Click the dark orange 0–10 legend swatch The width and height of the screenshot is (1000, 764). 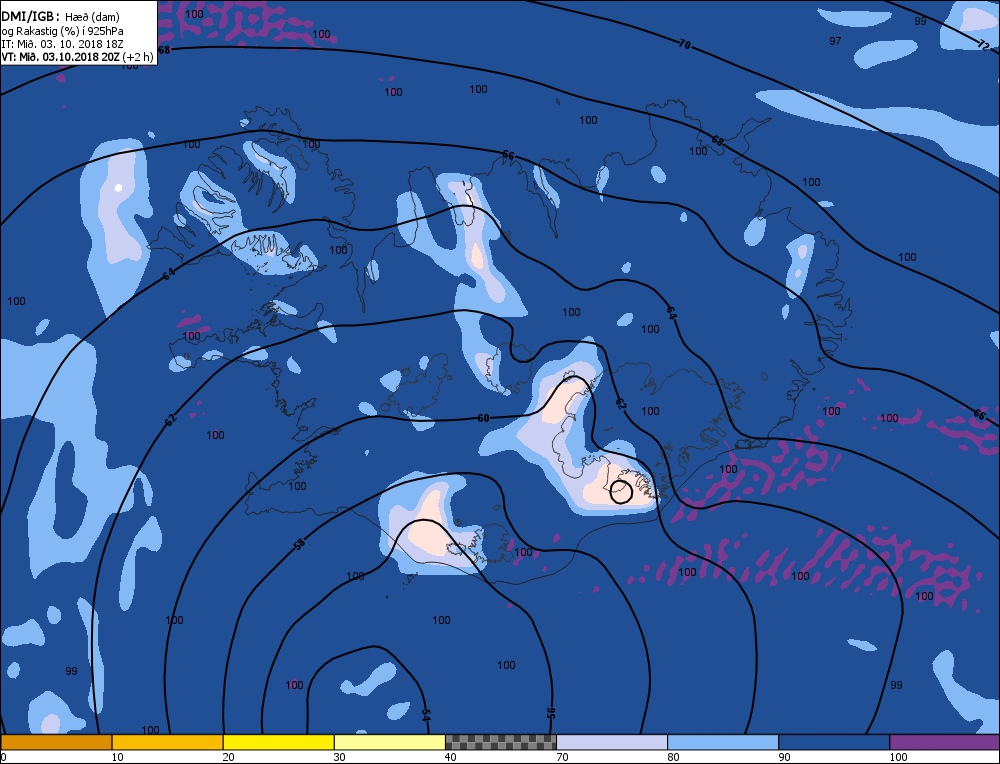pyautogui.click(x=56, y=742)
